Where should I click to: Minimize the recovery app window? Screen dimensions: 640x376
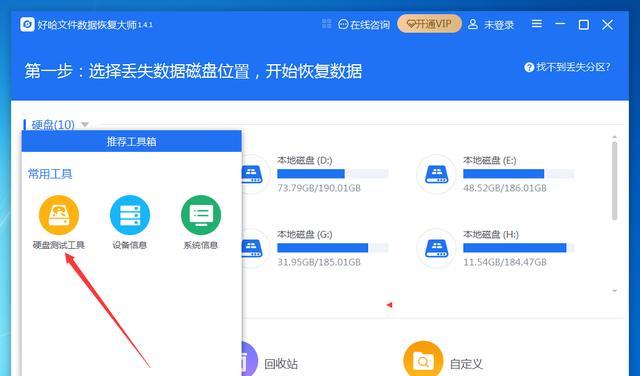(560, 24)
